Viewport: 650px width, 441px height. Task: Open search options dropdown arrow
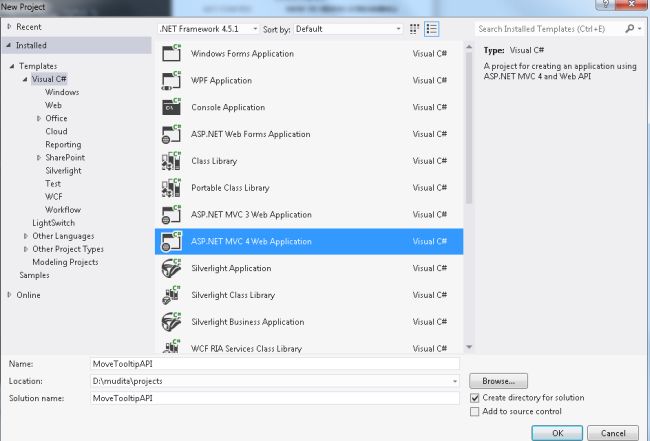[x=640, y=29]
